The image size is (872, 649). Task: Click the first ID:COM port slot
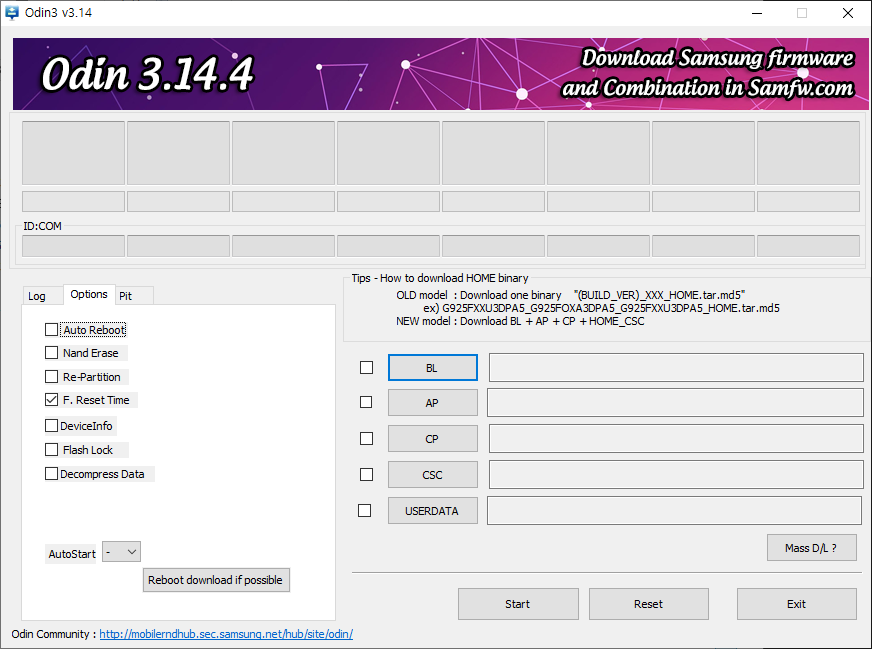click(73, 246)
